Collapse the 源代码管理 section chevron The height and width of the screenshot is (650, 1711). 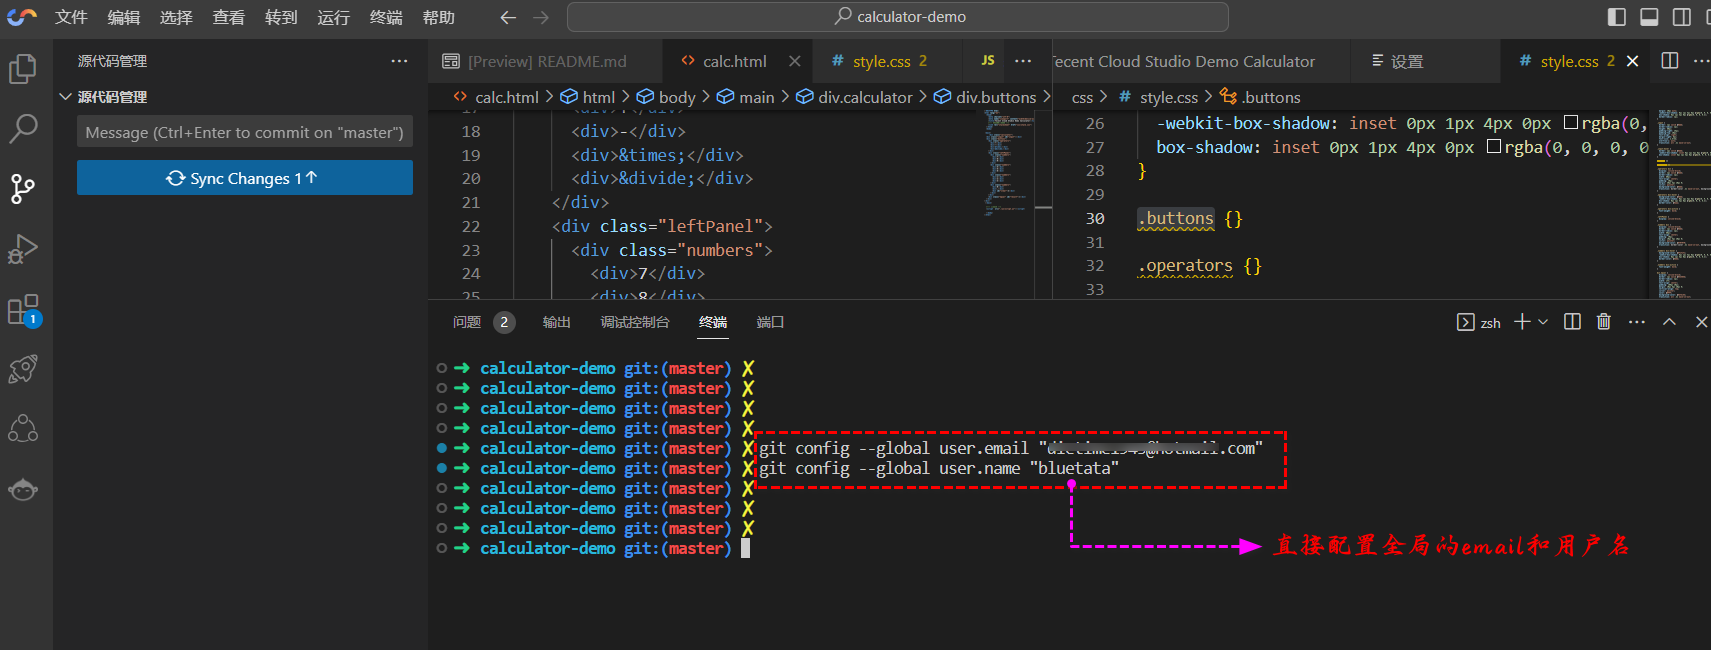click(x=65, y=97)
